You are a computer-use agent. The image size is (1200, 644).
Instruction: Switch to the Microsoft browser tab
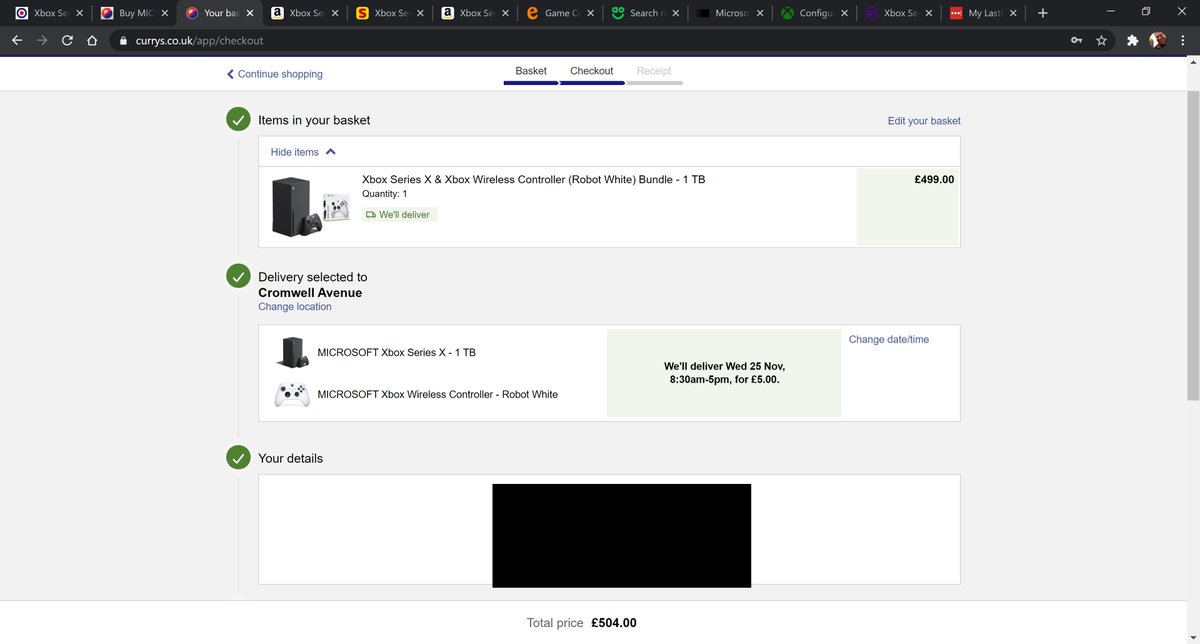[731, 13]
